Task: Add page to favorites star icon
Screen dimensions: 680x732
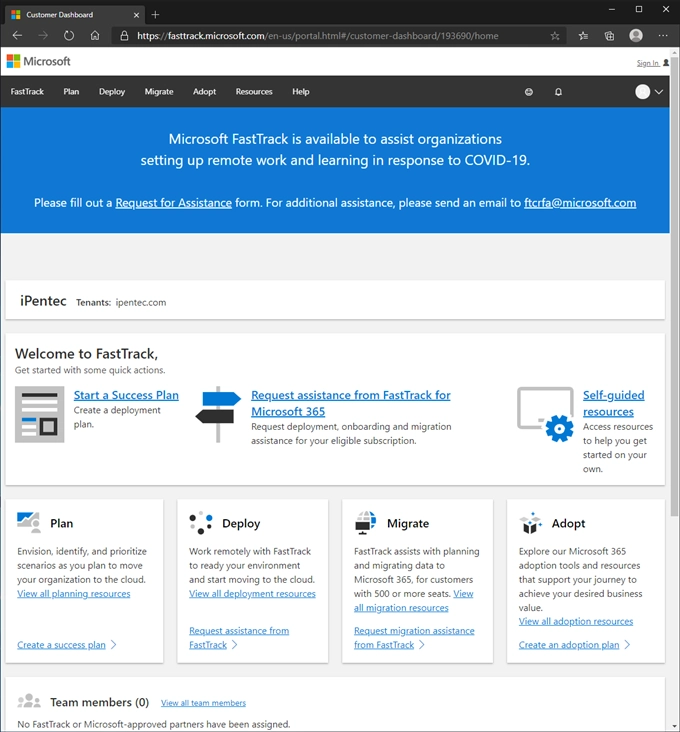Action: 554,36
